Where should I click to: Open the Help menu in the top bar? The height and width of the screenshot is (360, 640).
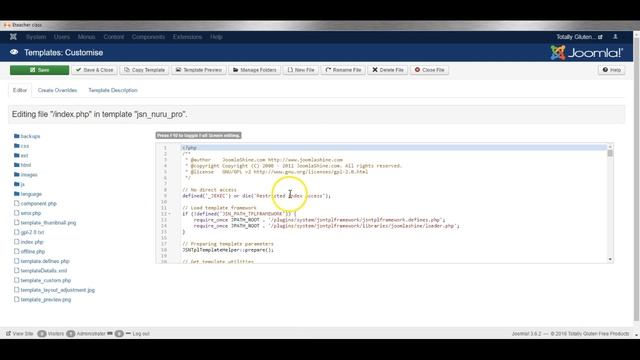click(x=216, y=37)
